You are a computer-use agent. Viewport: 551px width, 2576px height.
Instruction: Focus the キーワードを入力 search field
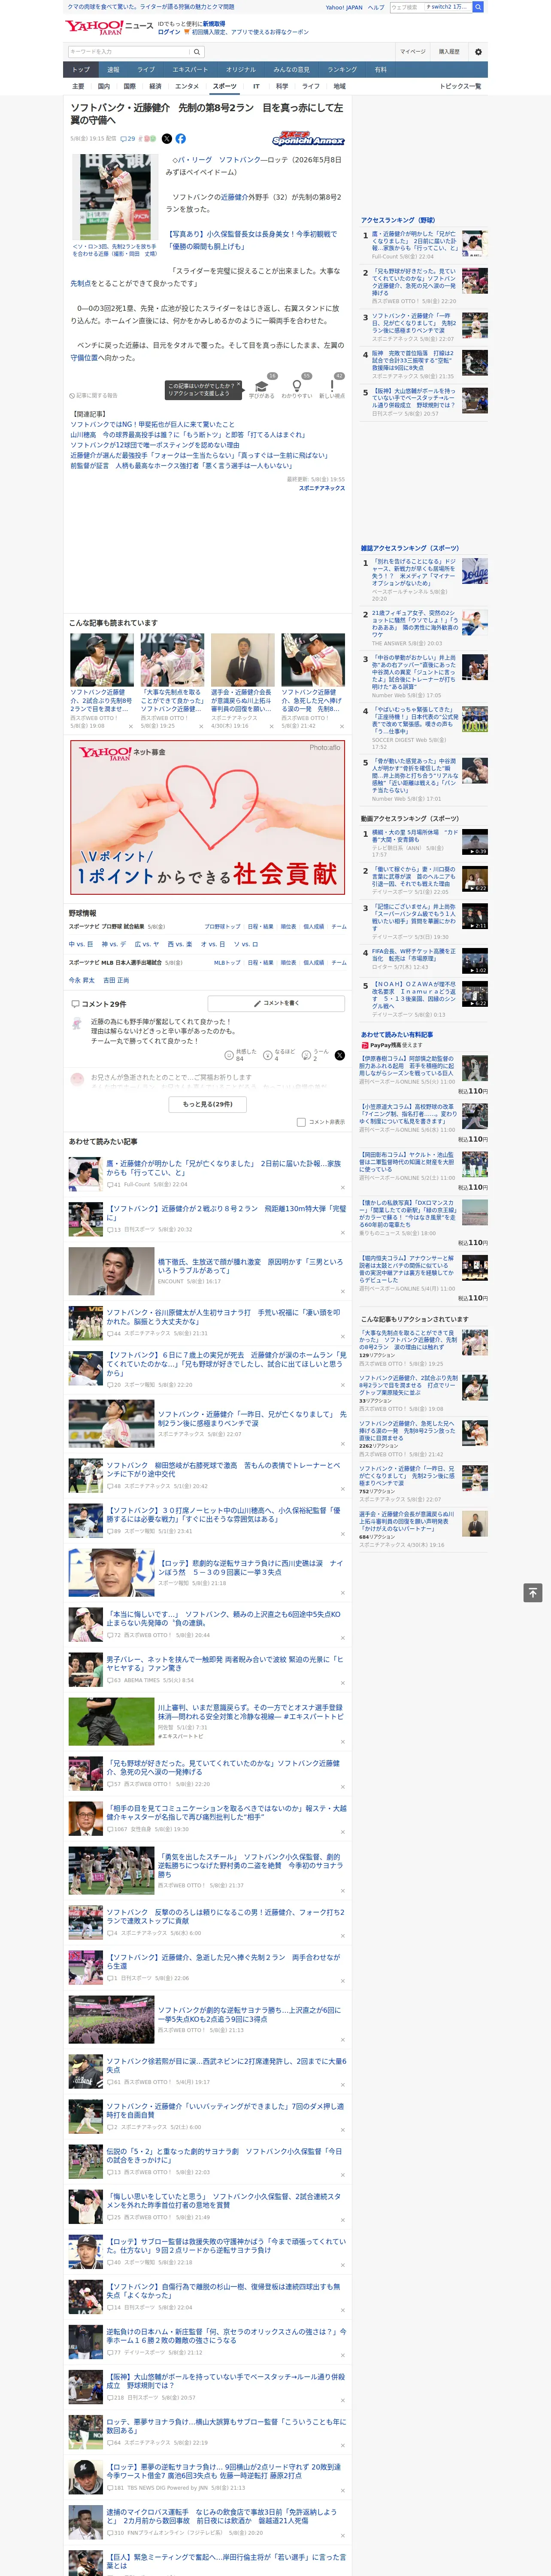(129, 51)
